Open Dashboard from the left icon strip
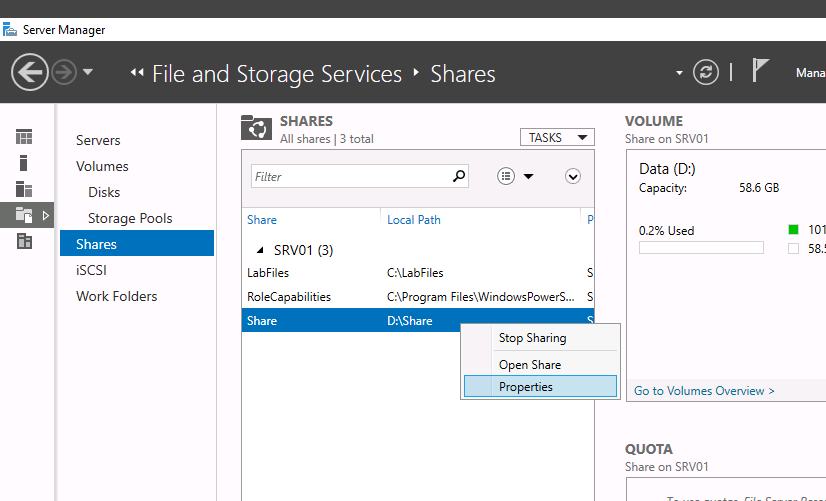 point(24,137)
